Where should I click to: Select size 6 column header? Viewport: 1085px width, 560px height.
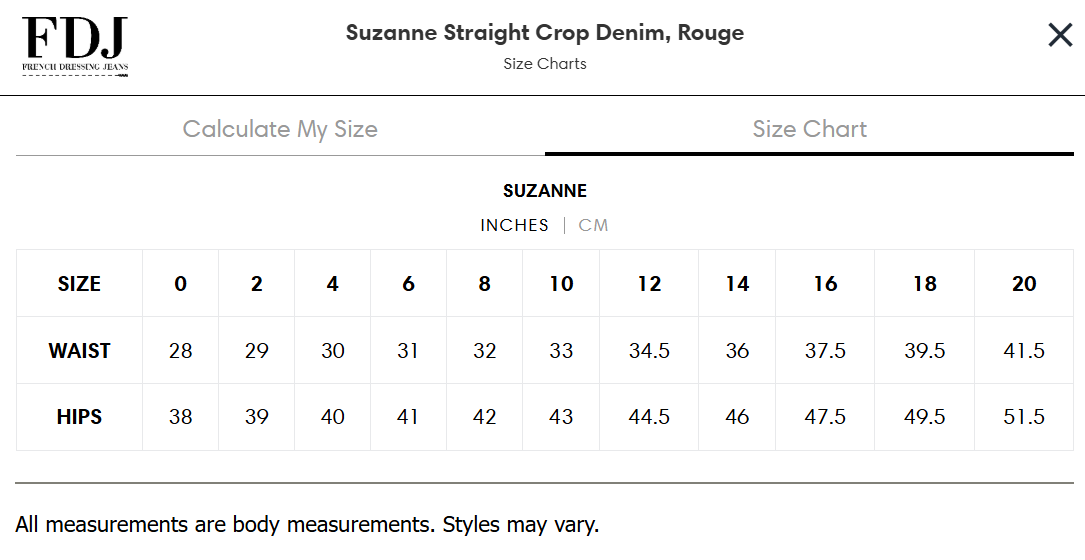click(408, 284)
